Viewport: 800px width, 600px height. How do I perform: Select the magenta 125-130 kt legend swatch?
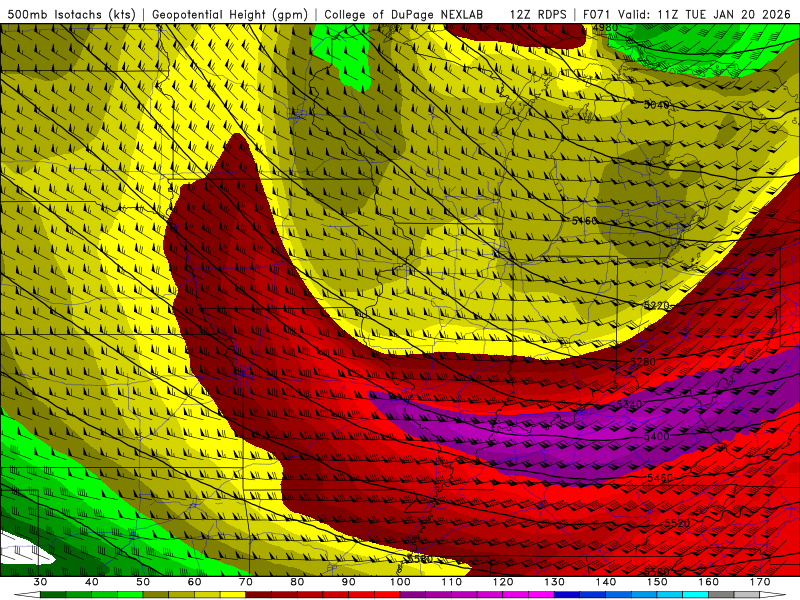[x=542, y=595]
